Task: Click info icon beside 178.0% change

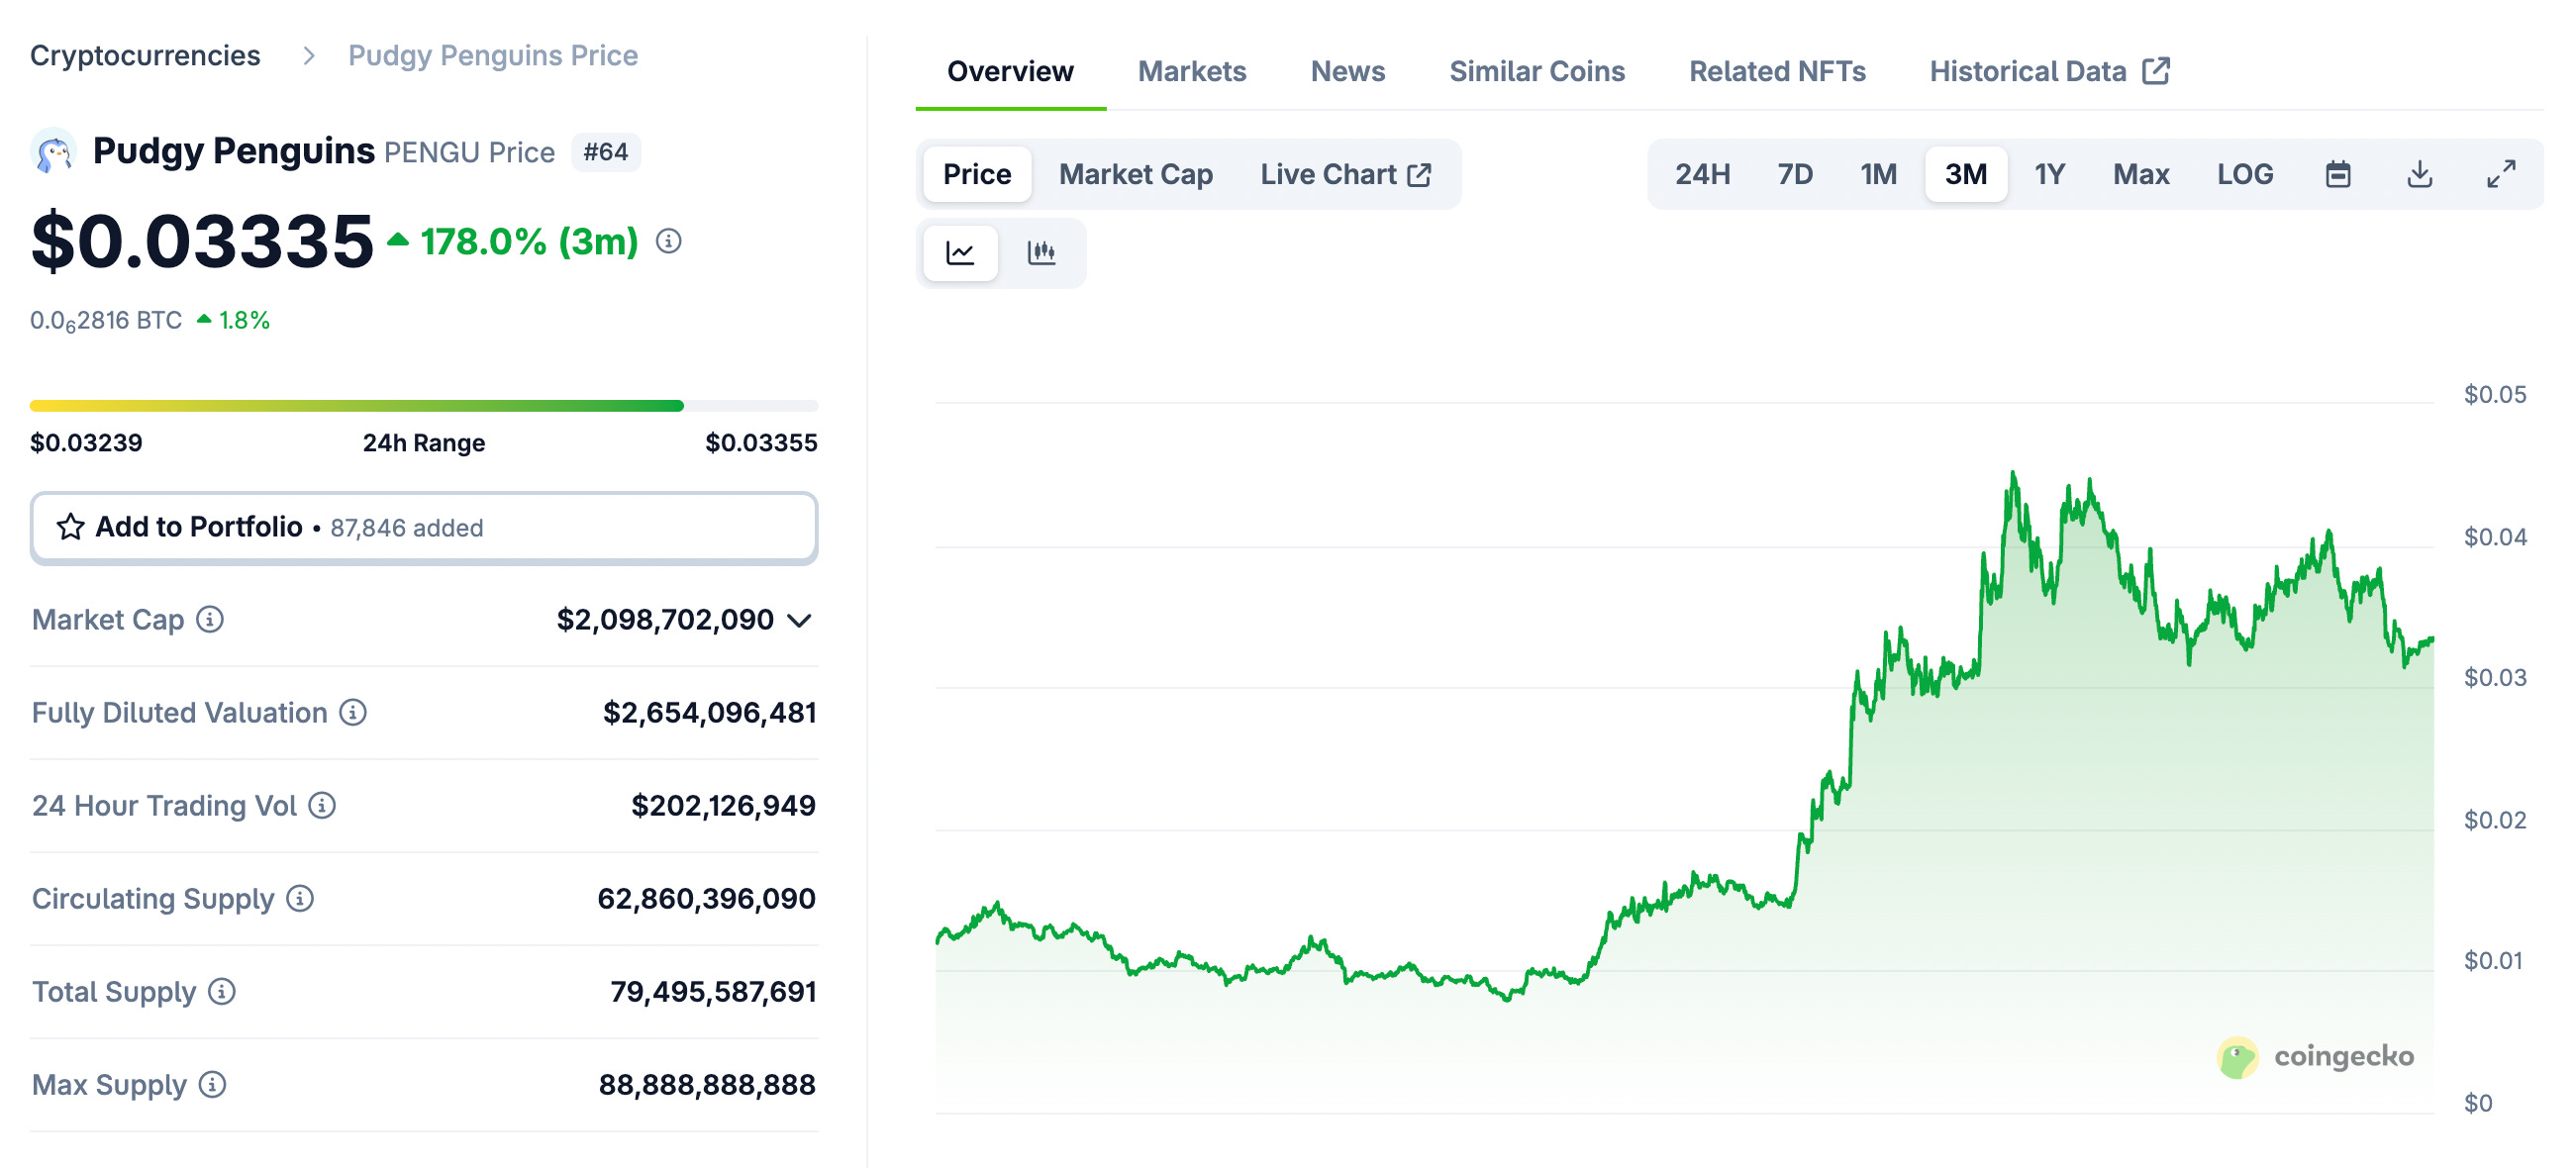Action: coord(668,241)
